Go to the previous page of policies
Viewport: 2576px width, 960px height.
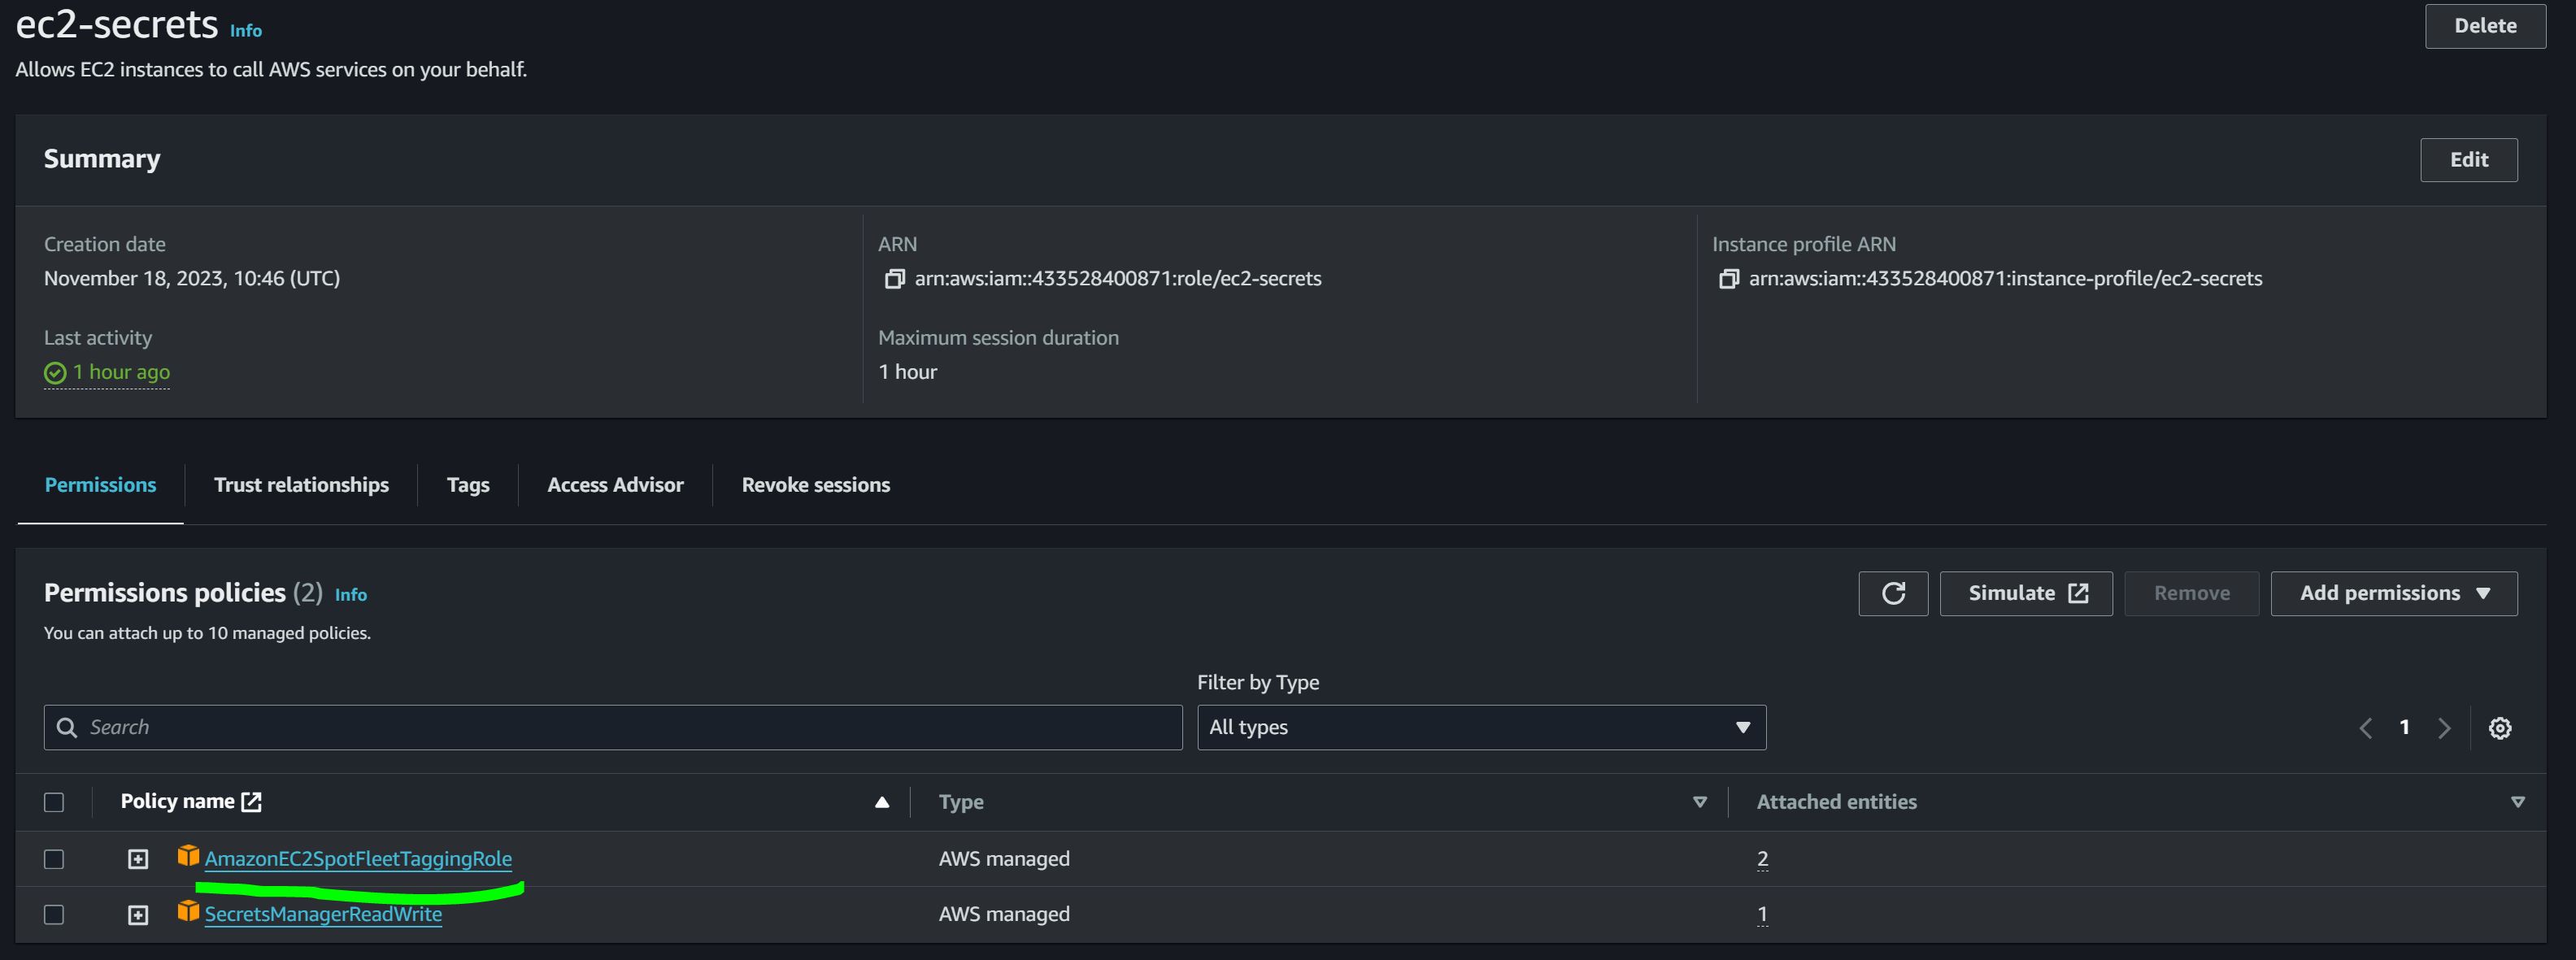pos(2365,728)
